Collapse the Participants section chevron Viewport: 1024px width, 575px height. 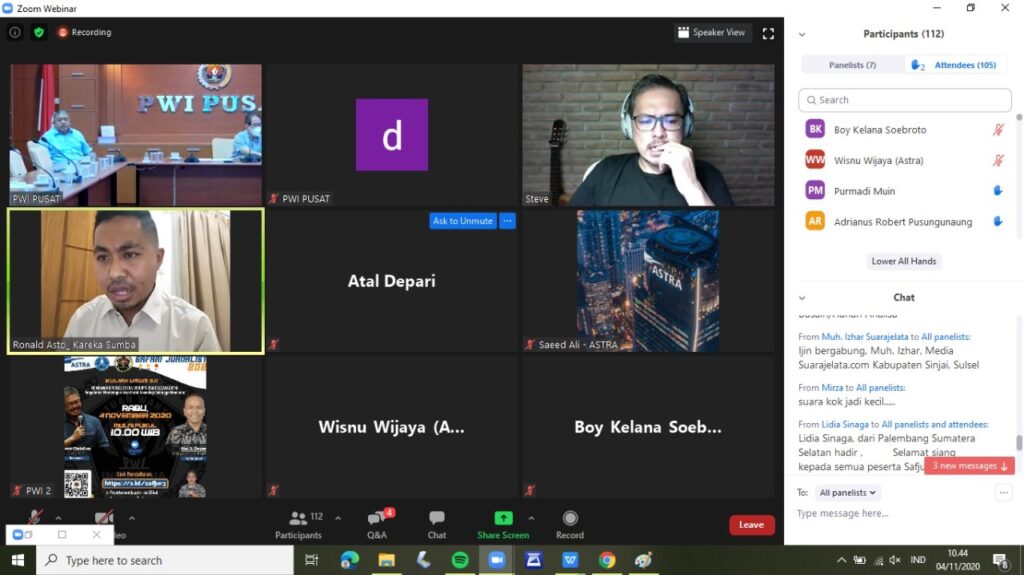point(802,35)
